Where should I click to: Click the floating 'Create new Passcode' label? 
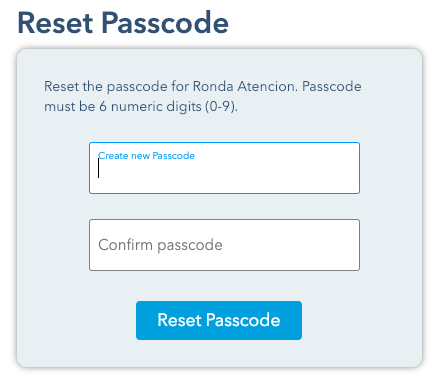coord(146,156)
